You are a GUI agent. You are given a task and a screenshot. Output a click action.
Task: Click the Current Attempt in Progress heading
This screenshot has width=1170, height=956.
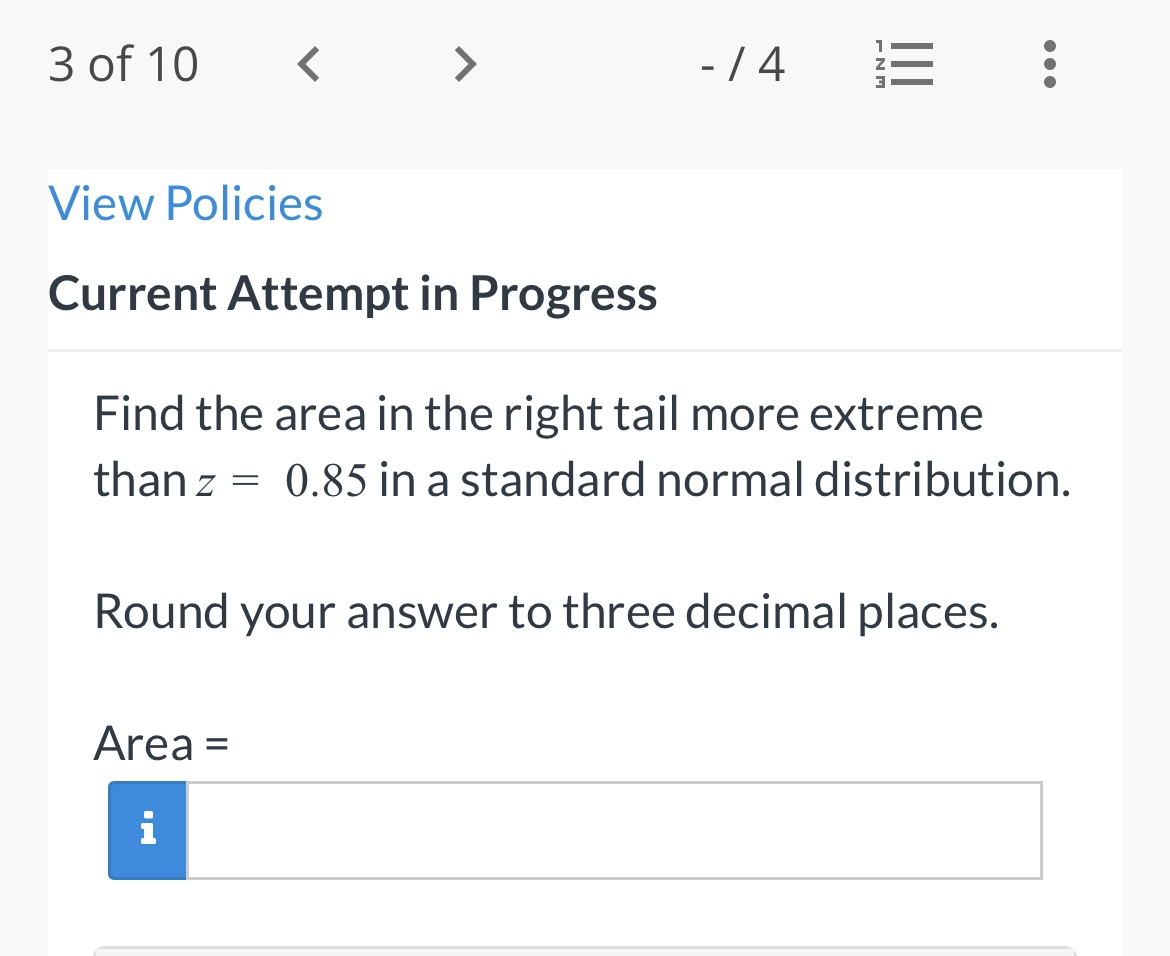[x=352, y=293]
